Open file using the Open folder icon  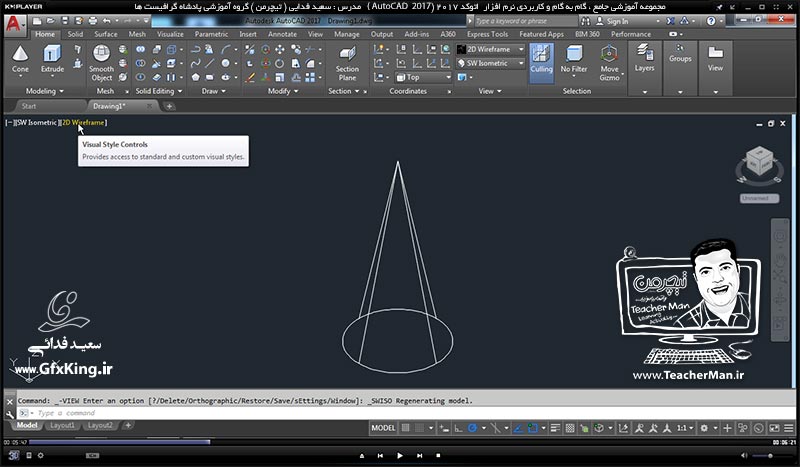[51, 21]
